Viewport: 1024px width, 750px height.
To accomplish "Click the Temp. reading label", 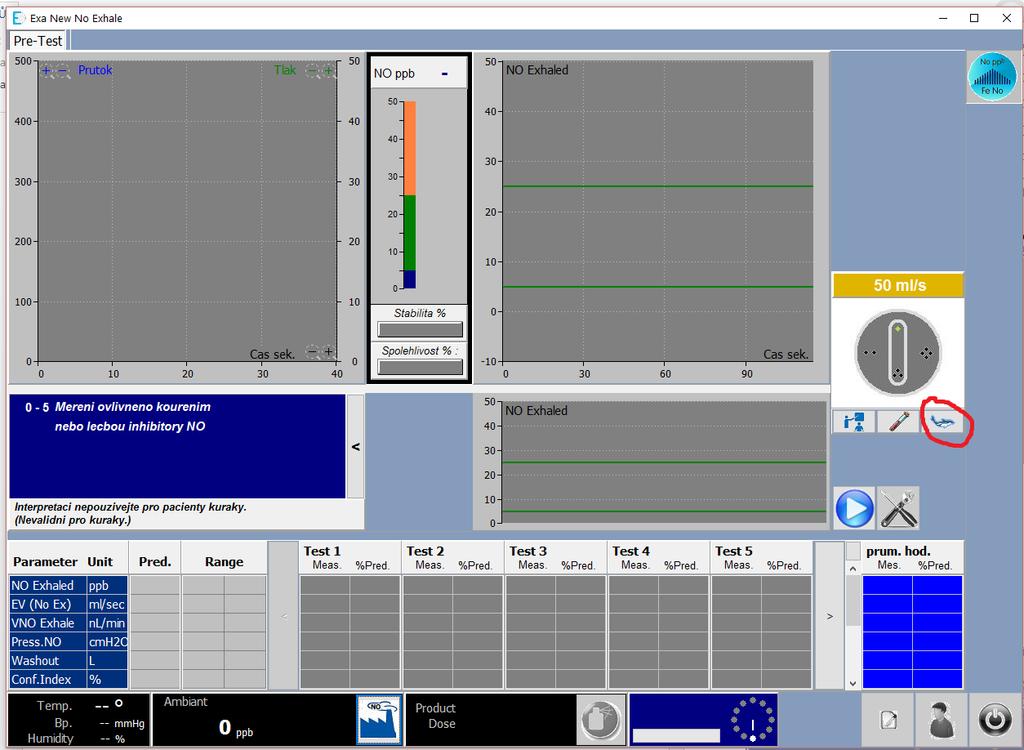I will pyautogui.click(x=54, y=706).
